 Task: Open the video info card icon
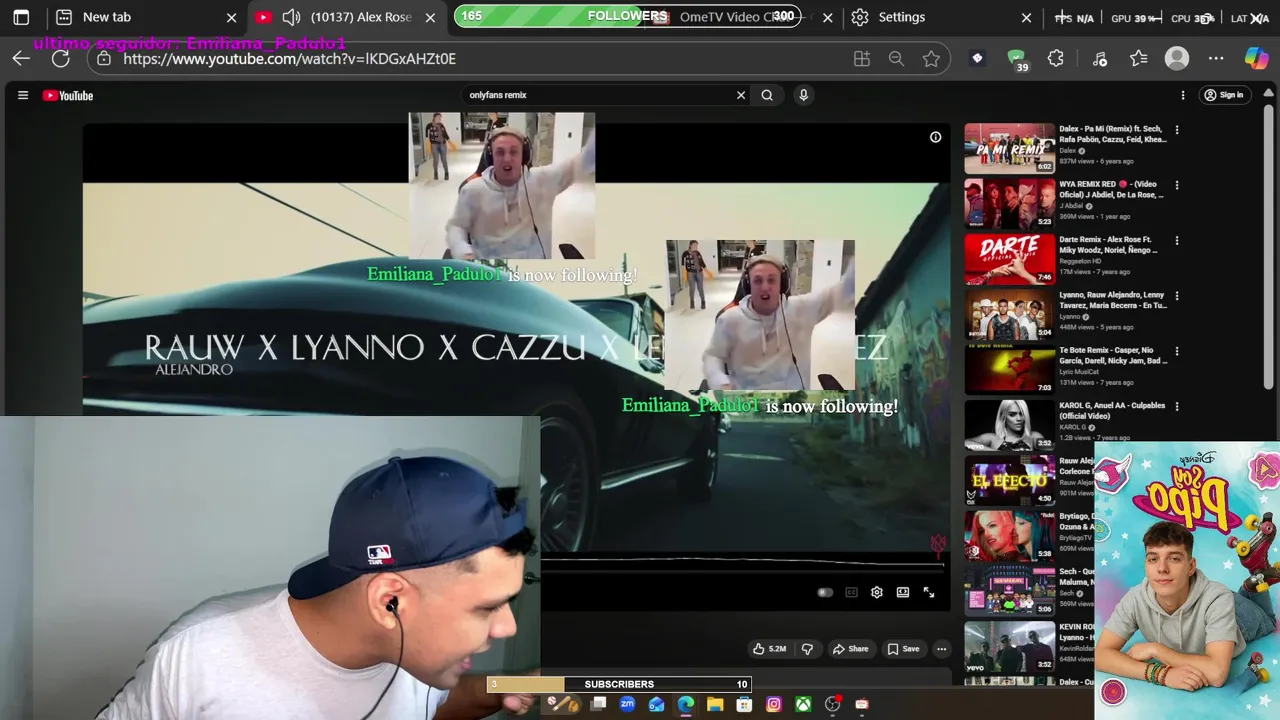tap(935, 137)
